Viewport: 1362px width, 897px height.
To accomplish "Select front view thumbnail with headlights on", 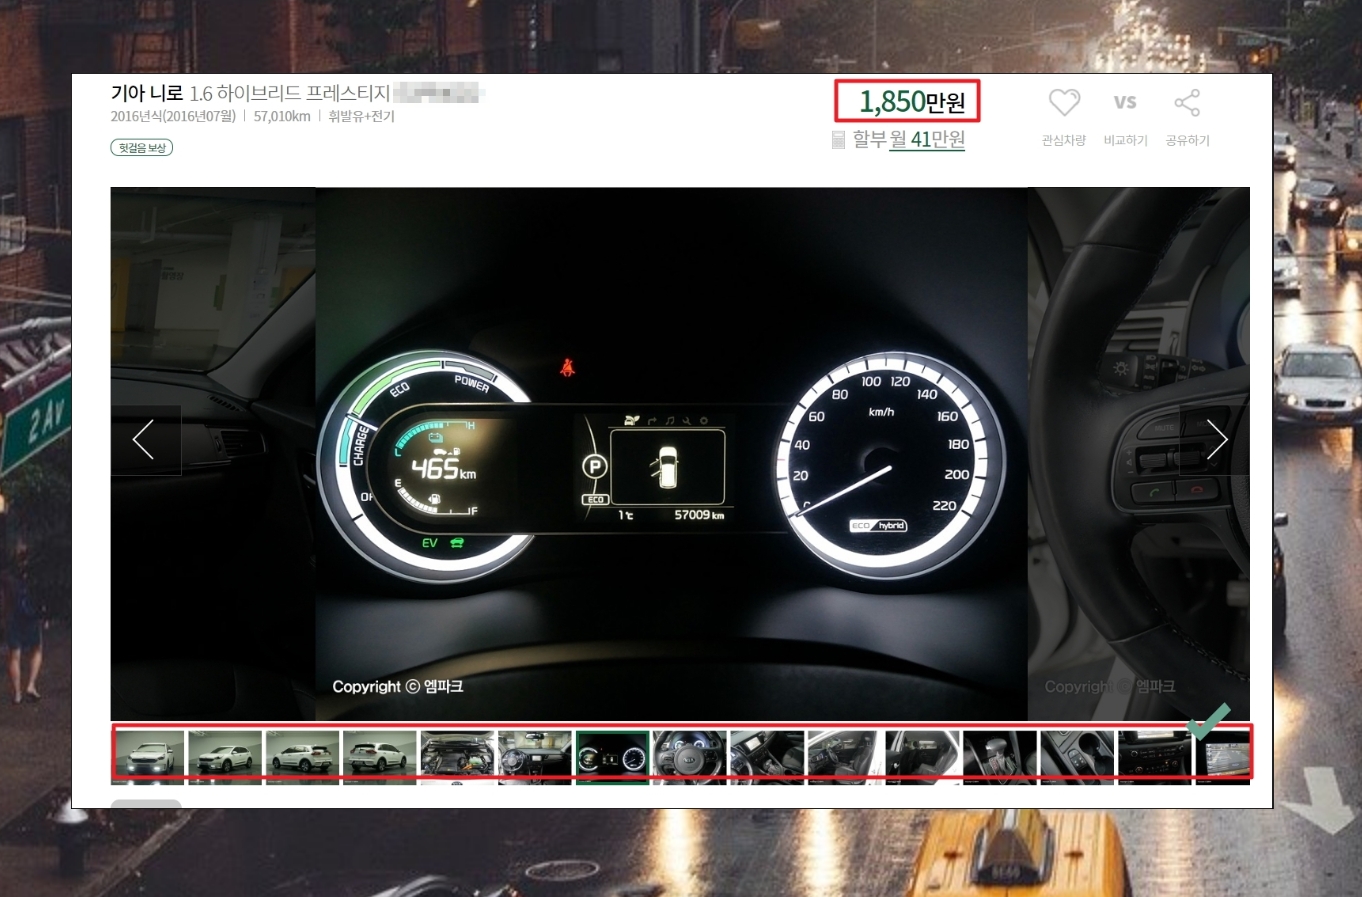I will click(148, 757).
